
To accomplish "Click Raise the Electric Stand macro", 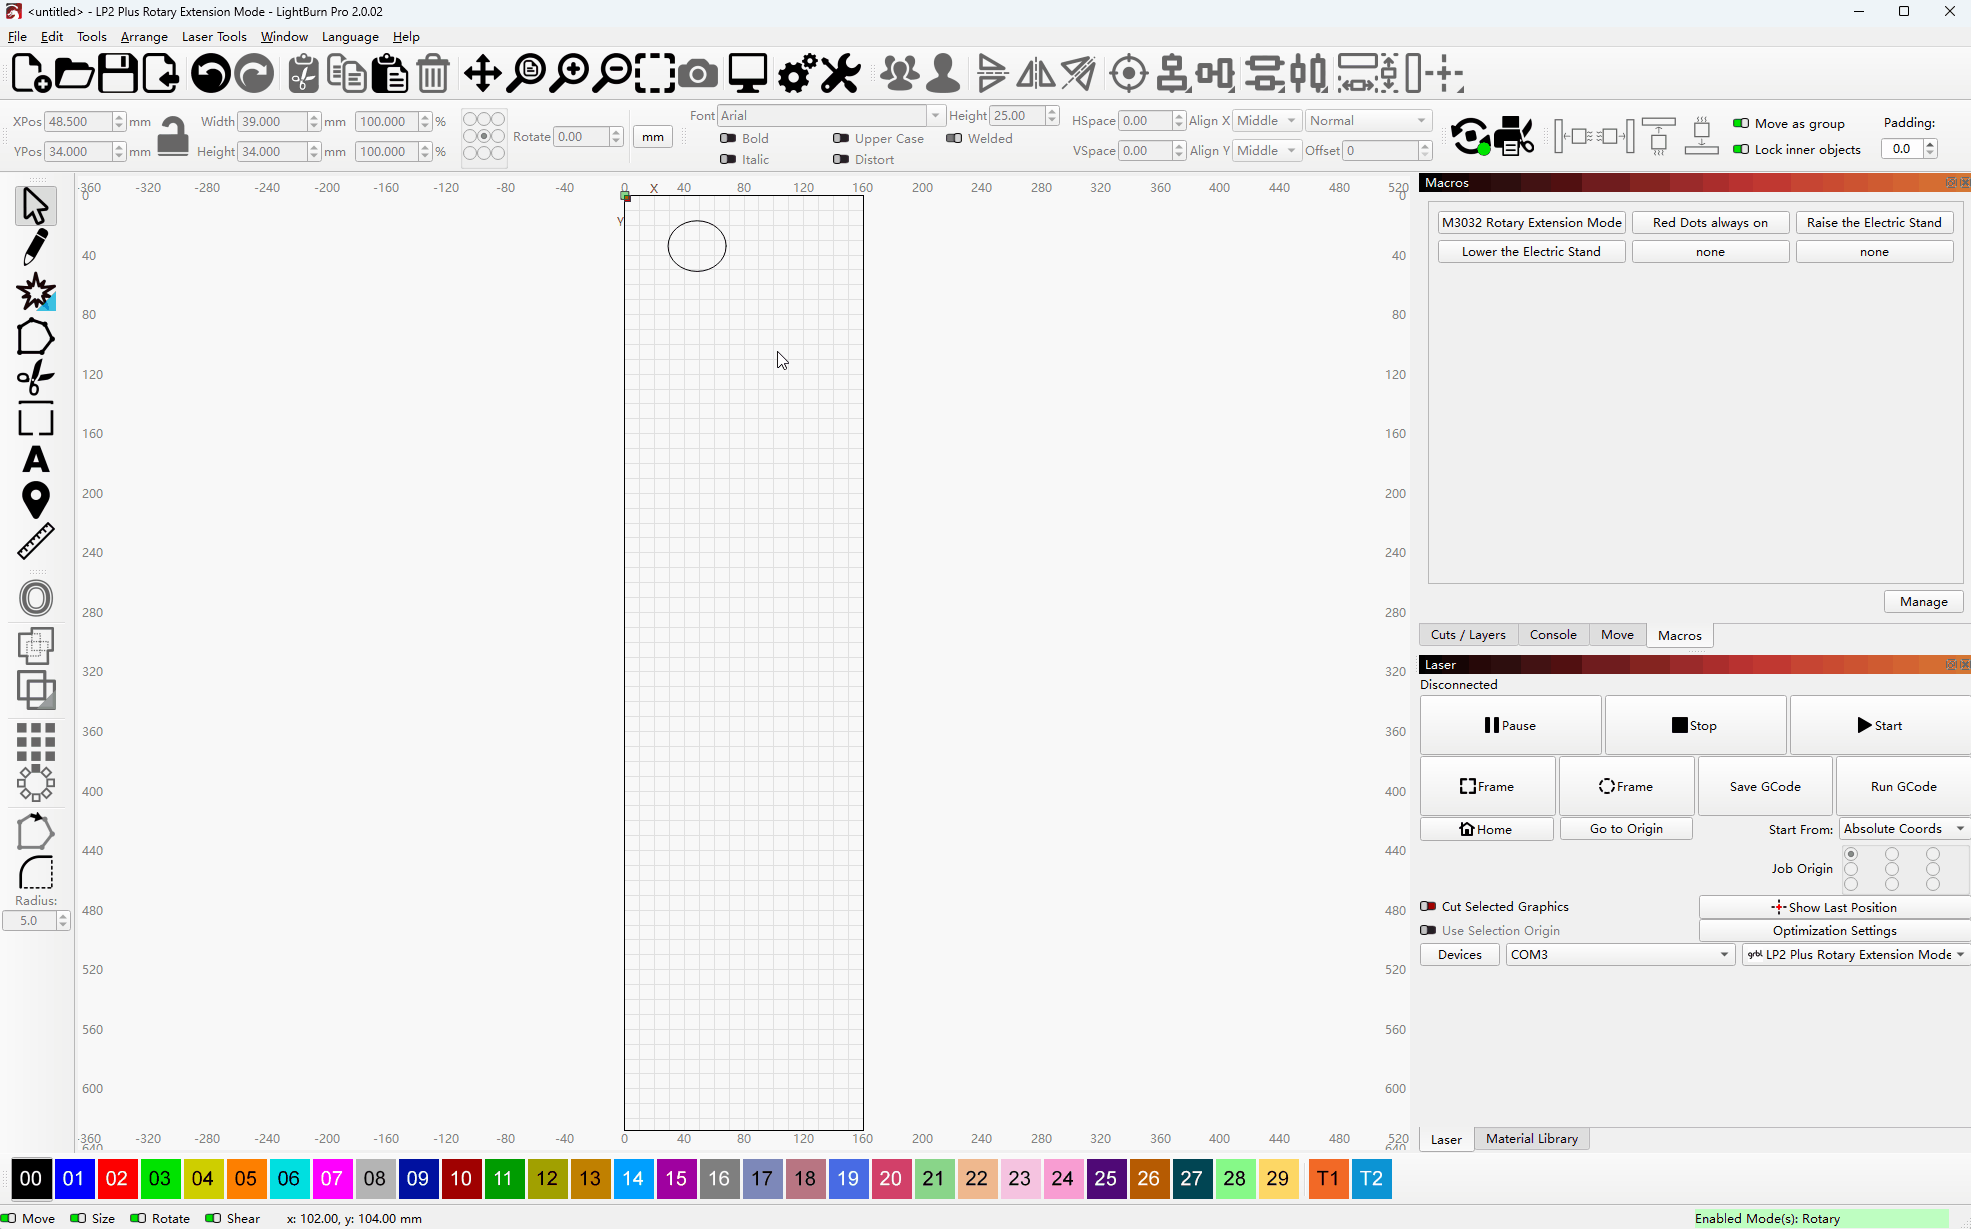I will point(1874,222).
